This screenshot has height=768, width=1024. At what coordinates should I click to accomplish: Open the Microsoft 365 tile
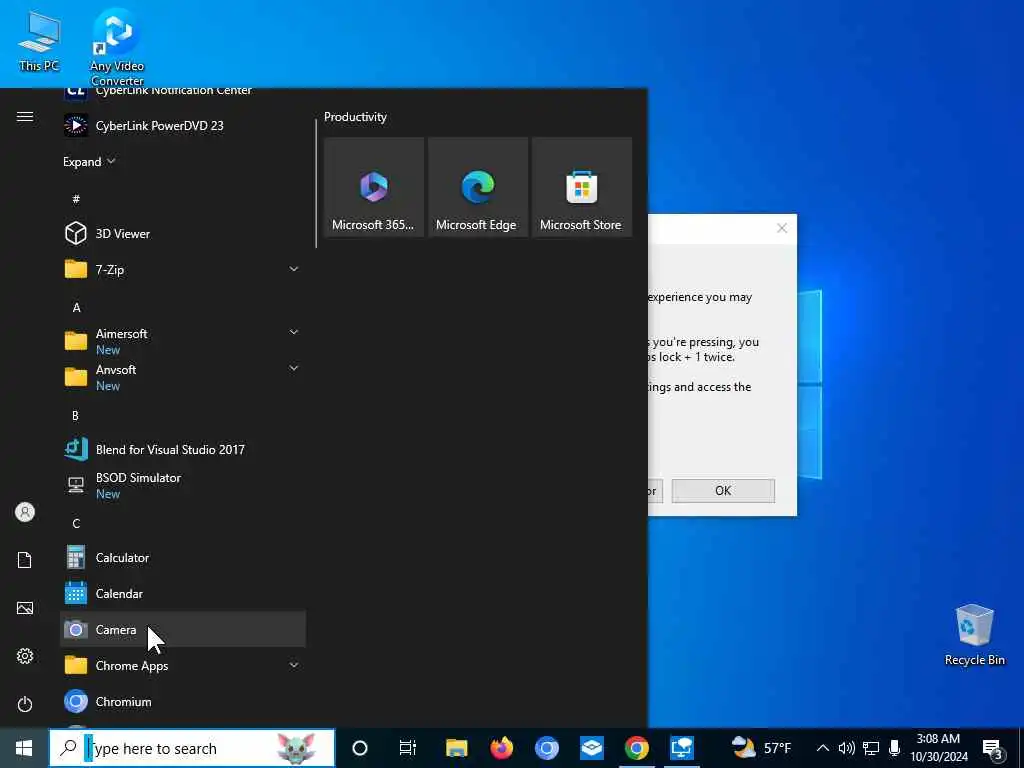pos(374,187)
